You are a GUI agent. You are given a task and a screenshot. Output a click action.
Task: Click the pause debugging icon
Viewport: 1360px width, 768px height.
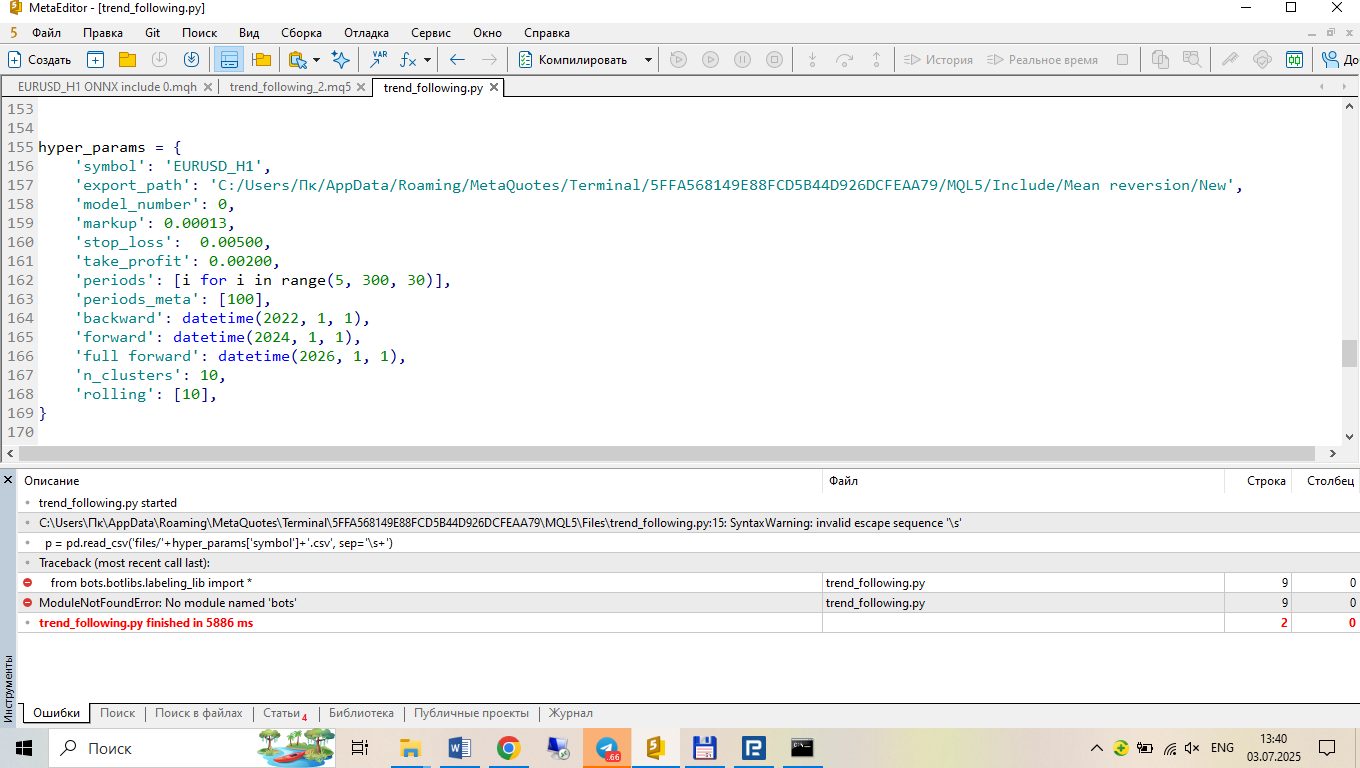742,60
